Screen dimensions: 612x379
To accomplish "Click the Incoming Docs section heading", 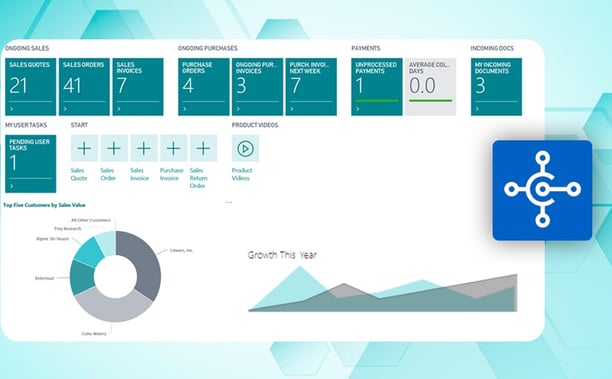I will (x=492, y=48).
